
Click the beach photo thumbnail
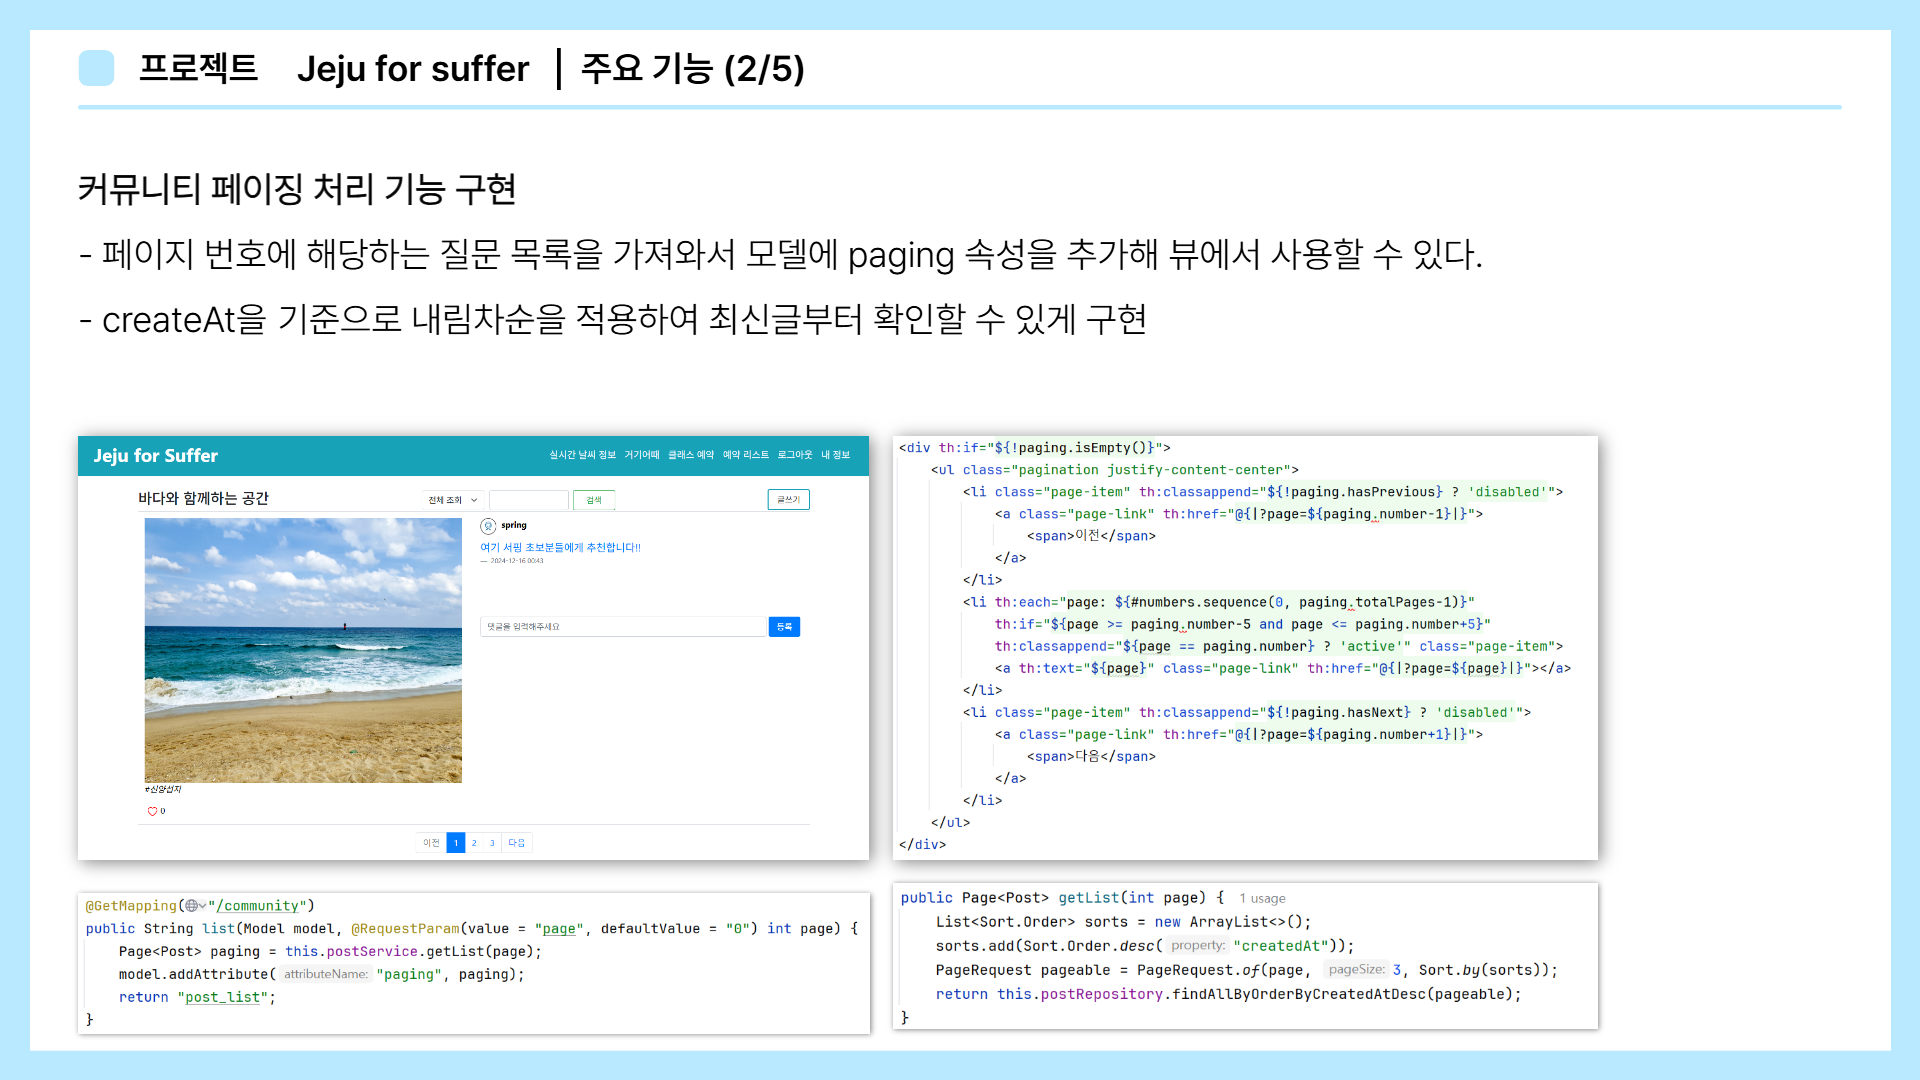click(303, 650)
